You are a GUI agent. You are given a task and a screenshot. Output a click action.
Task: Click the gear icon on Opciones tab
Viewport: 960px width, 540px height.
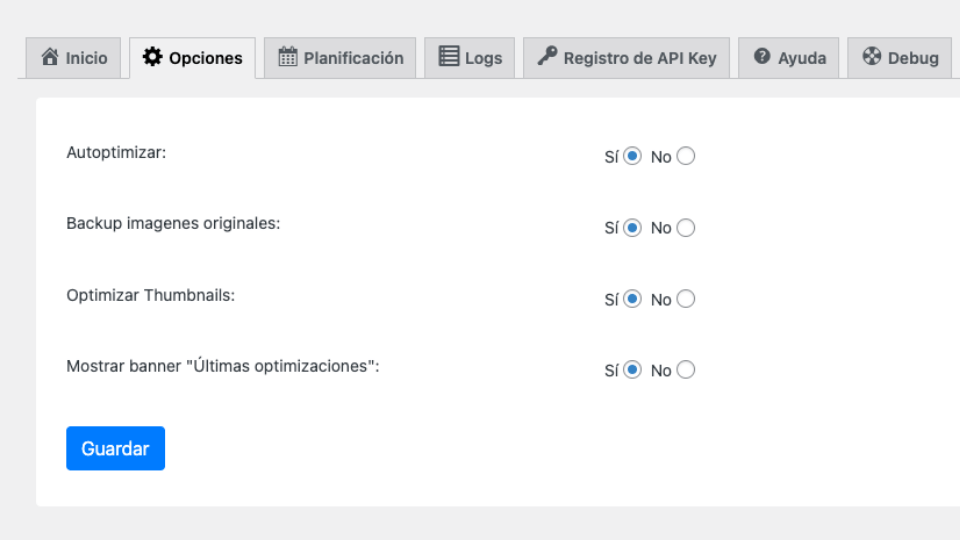[x=152, y=57]
